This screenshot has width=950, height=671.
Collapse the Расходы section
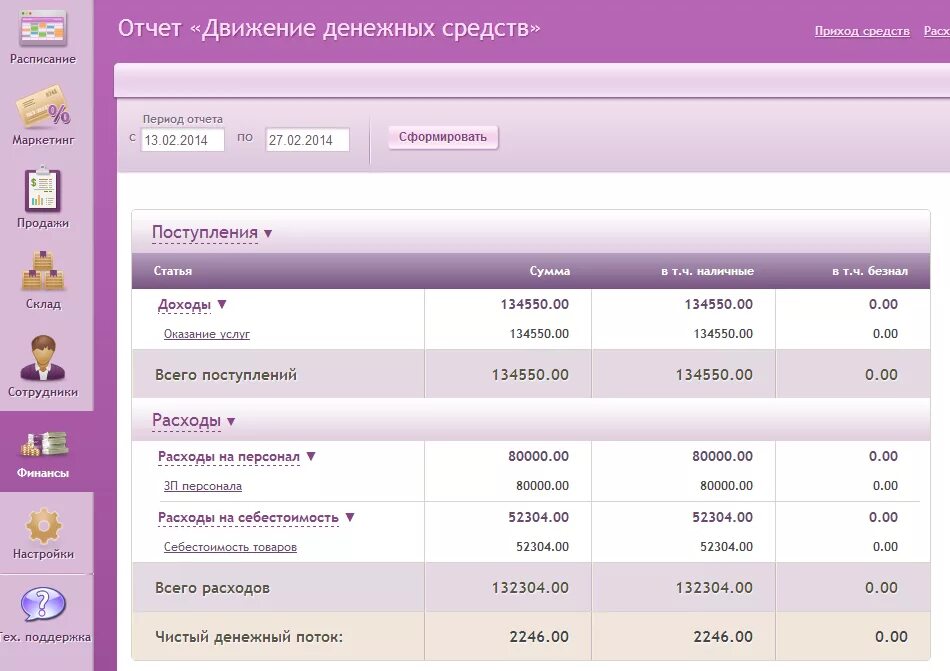186,419
